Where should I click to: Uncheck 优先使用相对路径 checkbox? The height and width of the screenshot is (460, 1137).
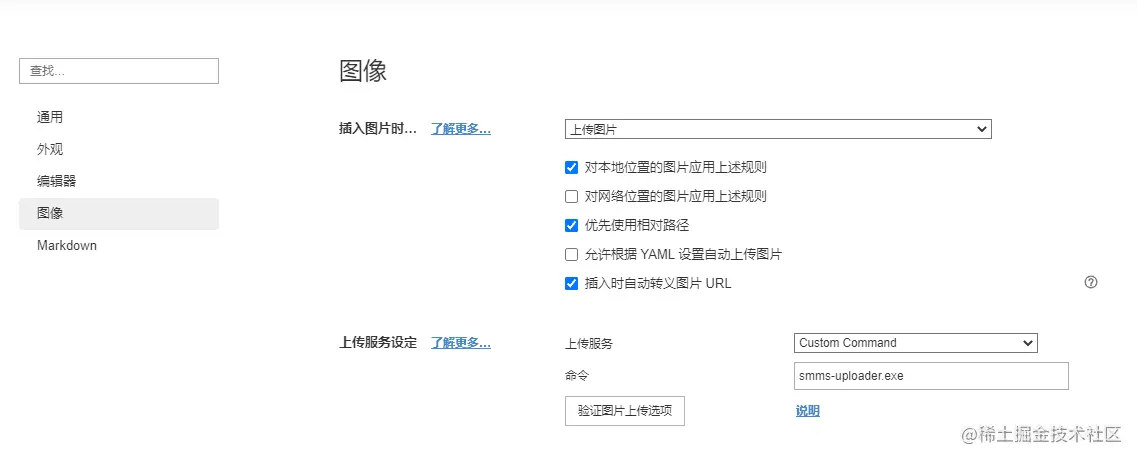pyautogui.click(x=571, y=226)
